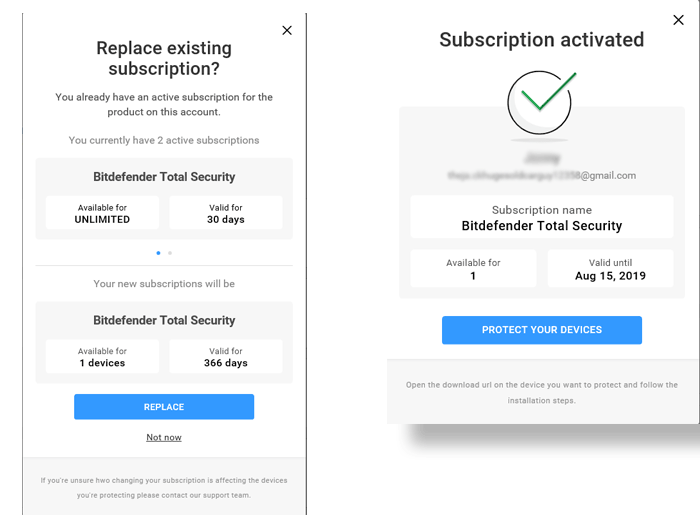Close the Replace existing subscription dialog

click(287, 30)
